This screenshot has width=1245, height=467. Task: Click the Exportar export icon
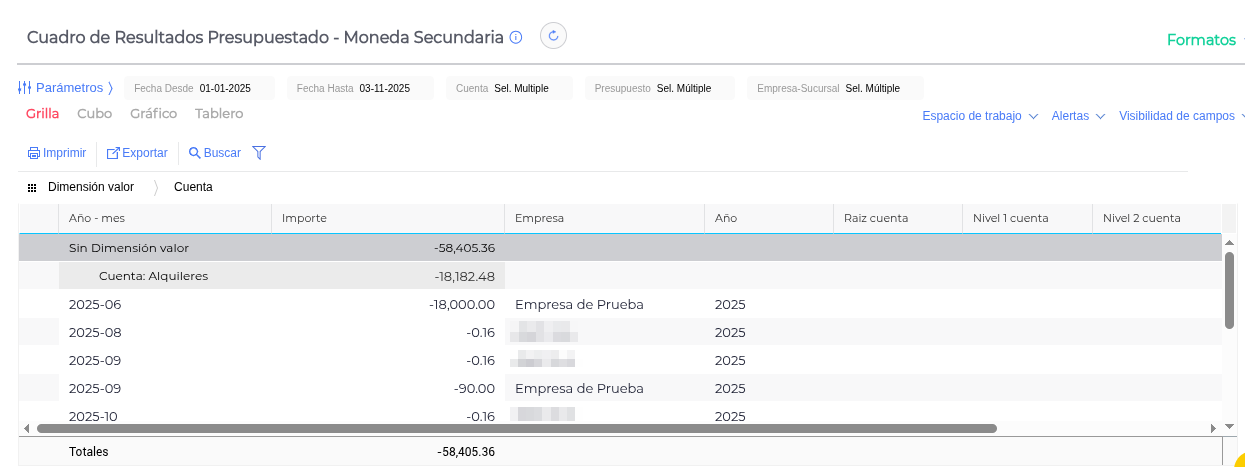click(x=113, y=153)
